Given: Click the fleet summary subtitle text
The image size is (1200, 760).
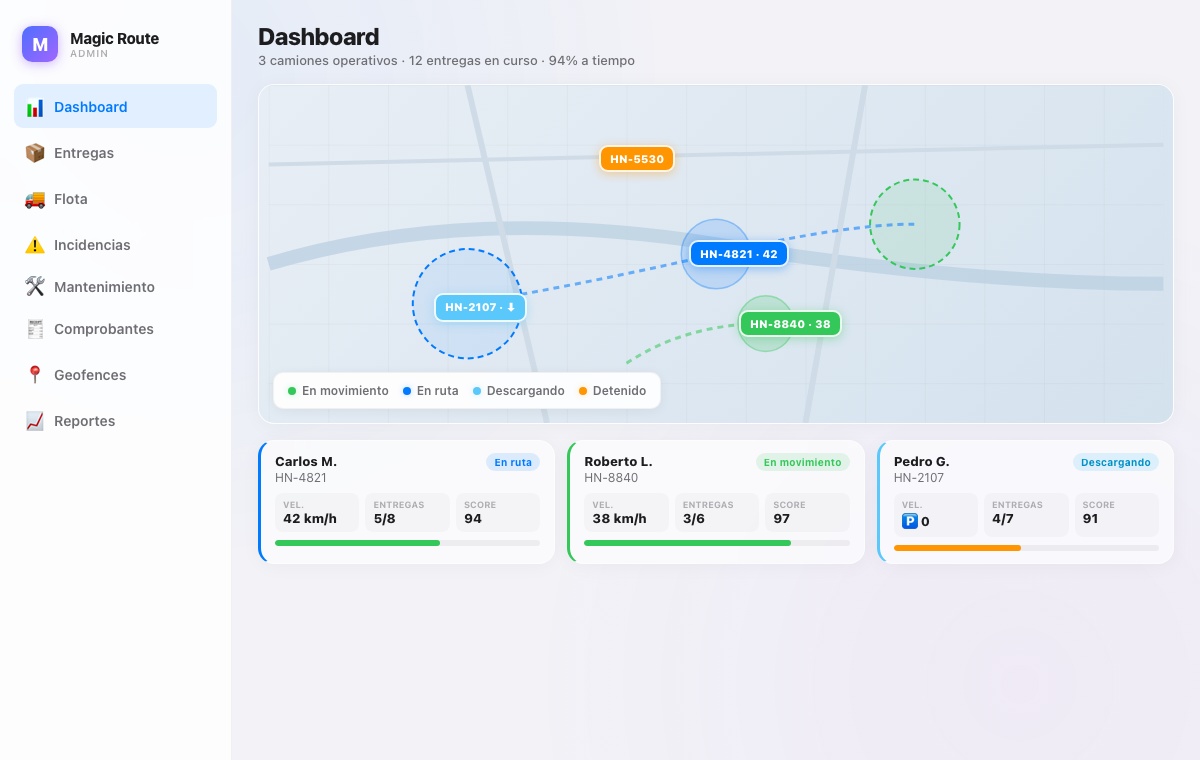Looking at the screenshot, I should click(446, 61).
